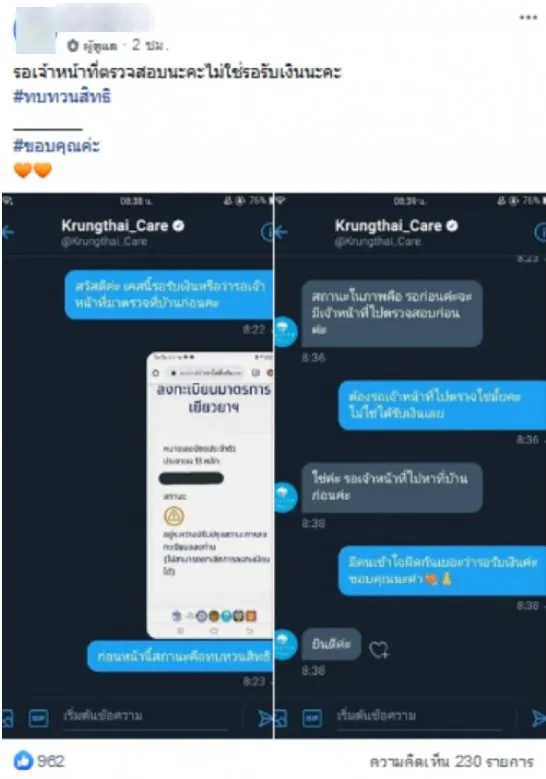Click the 982 reactions count
This screenshot has height=779, width=546.
pyautogui.click(x=51, y=761)
